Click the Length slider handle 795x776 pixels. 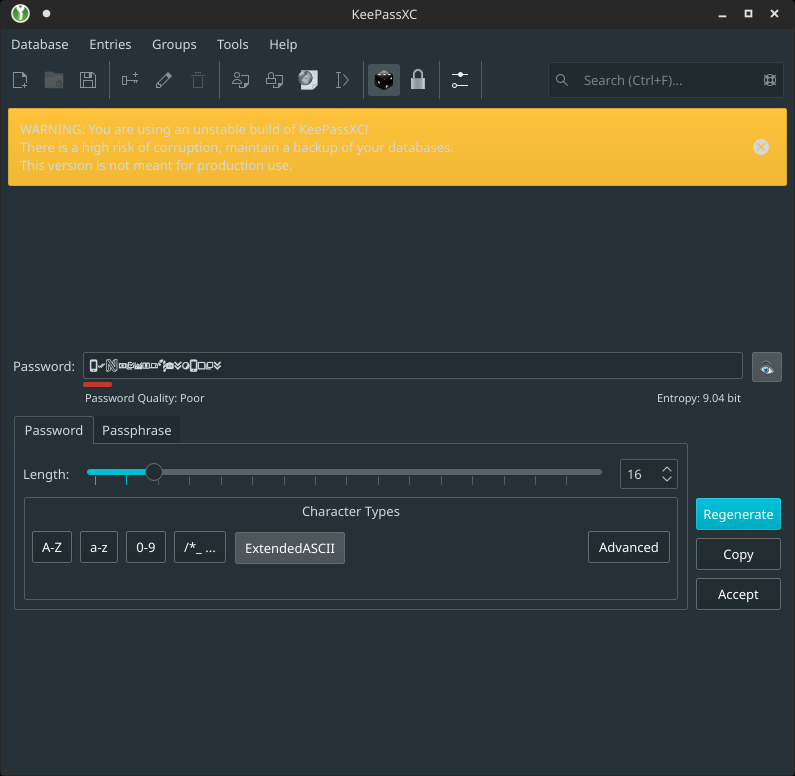154,472
